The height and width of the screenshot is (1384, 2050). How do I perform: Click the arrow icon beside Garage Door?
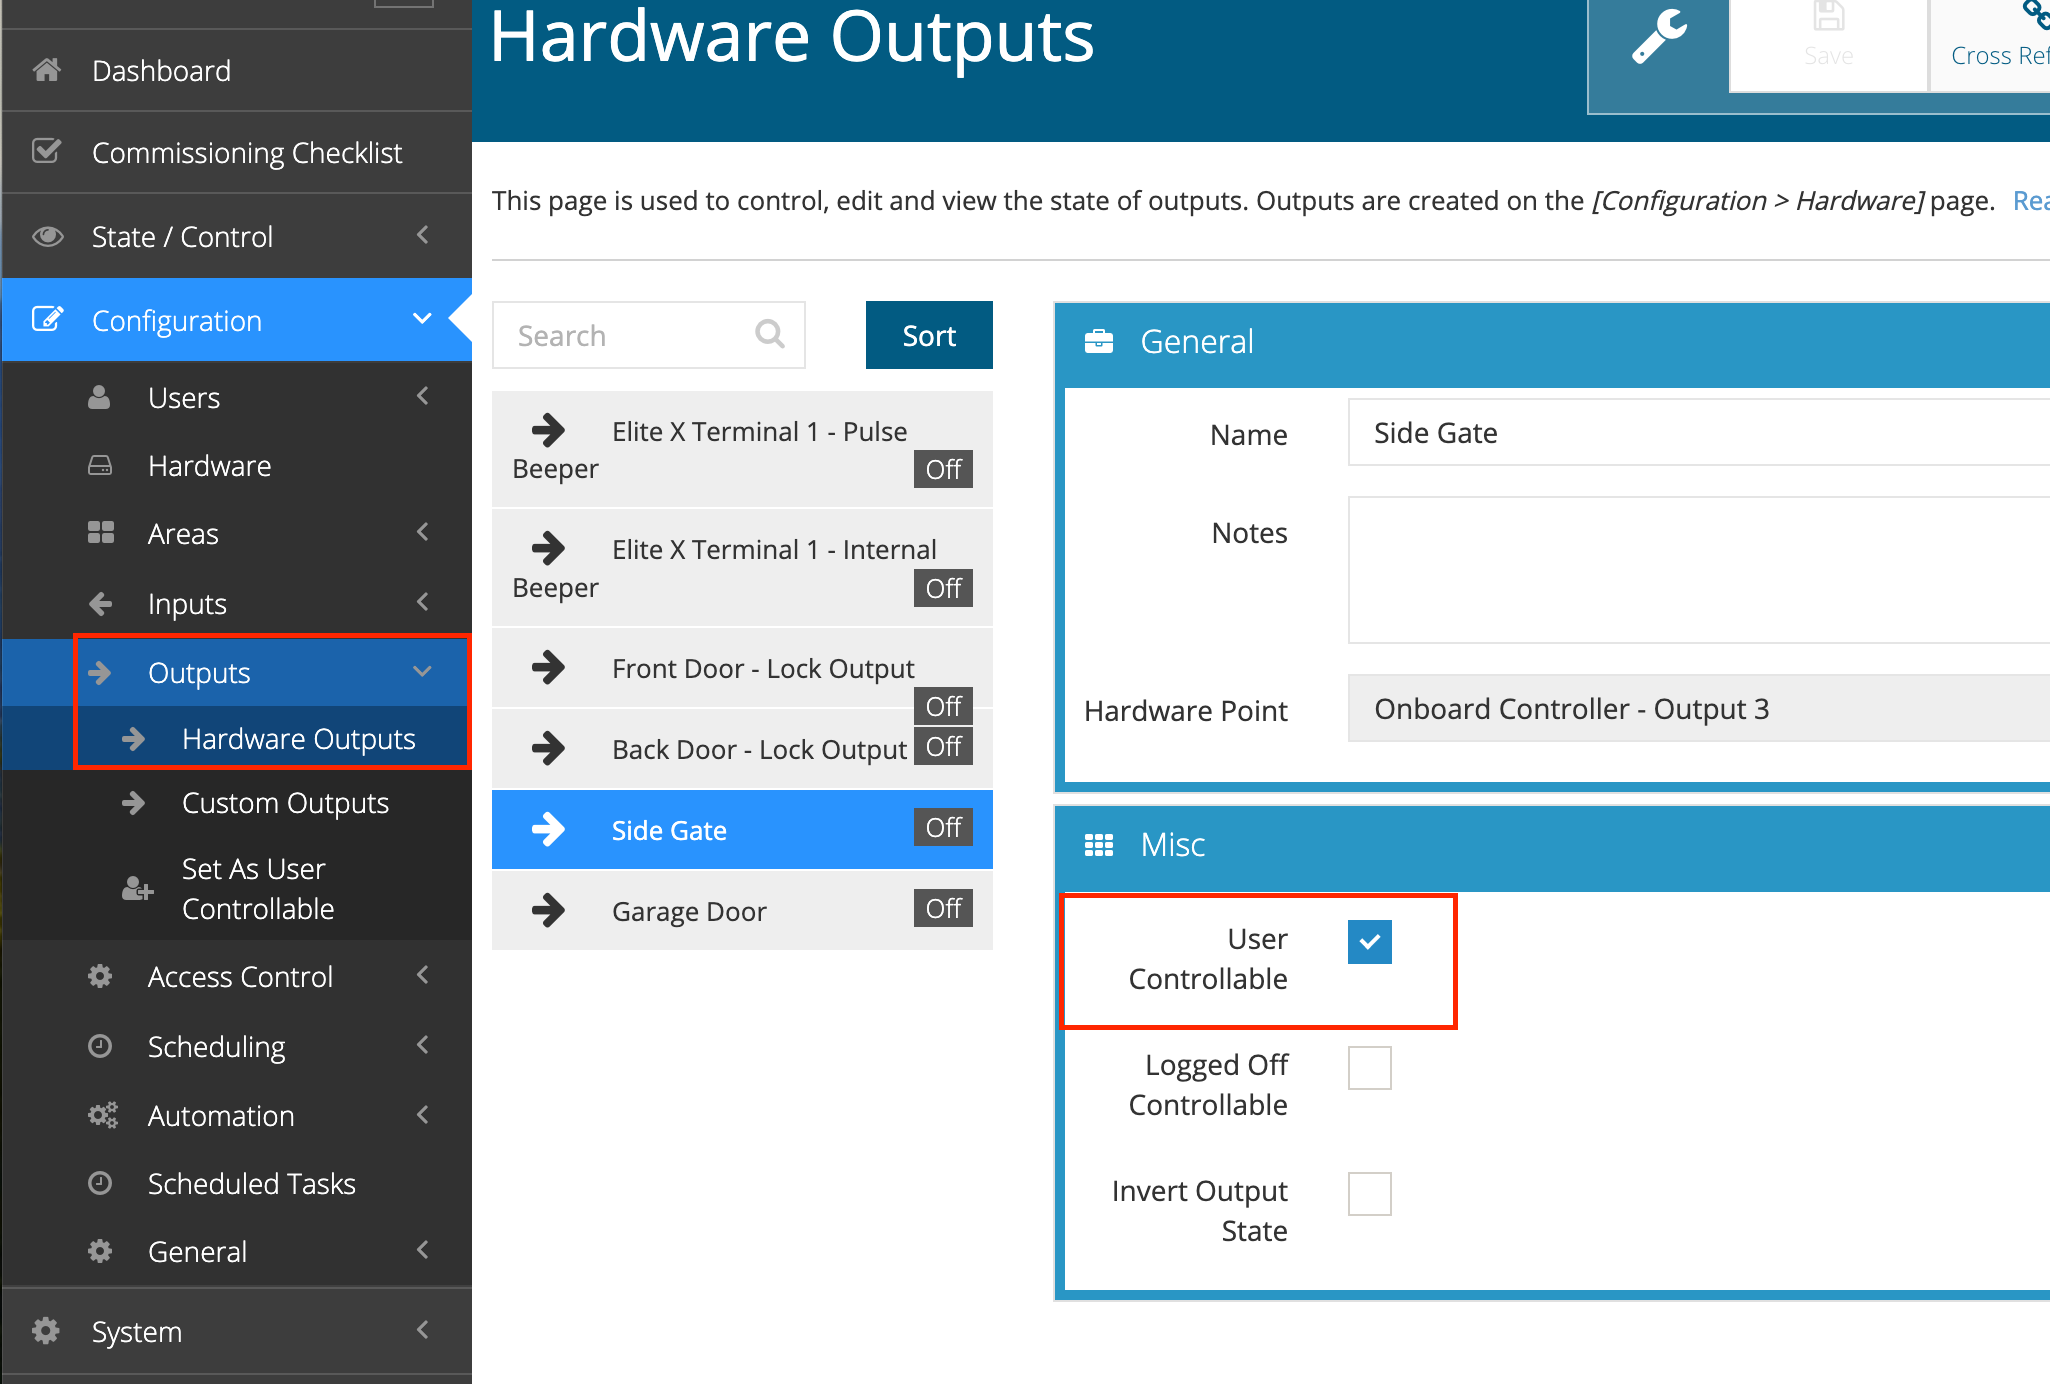pos(548,910)
